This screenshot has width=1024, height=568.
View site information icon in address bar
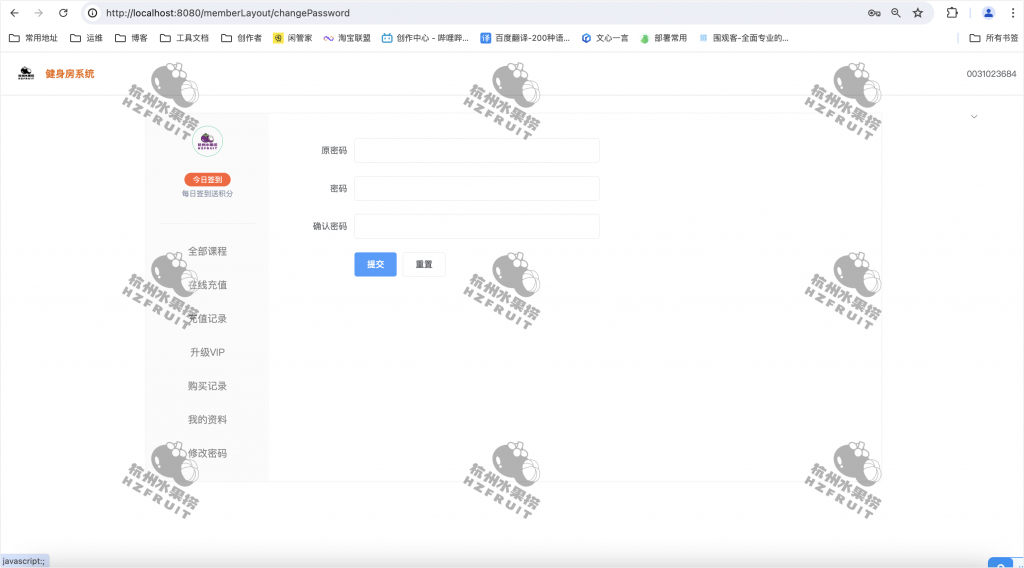coord(93,13)
